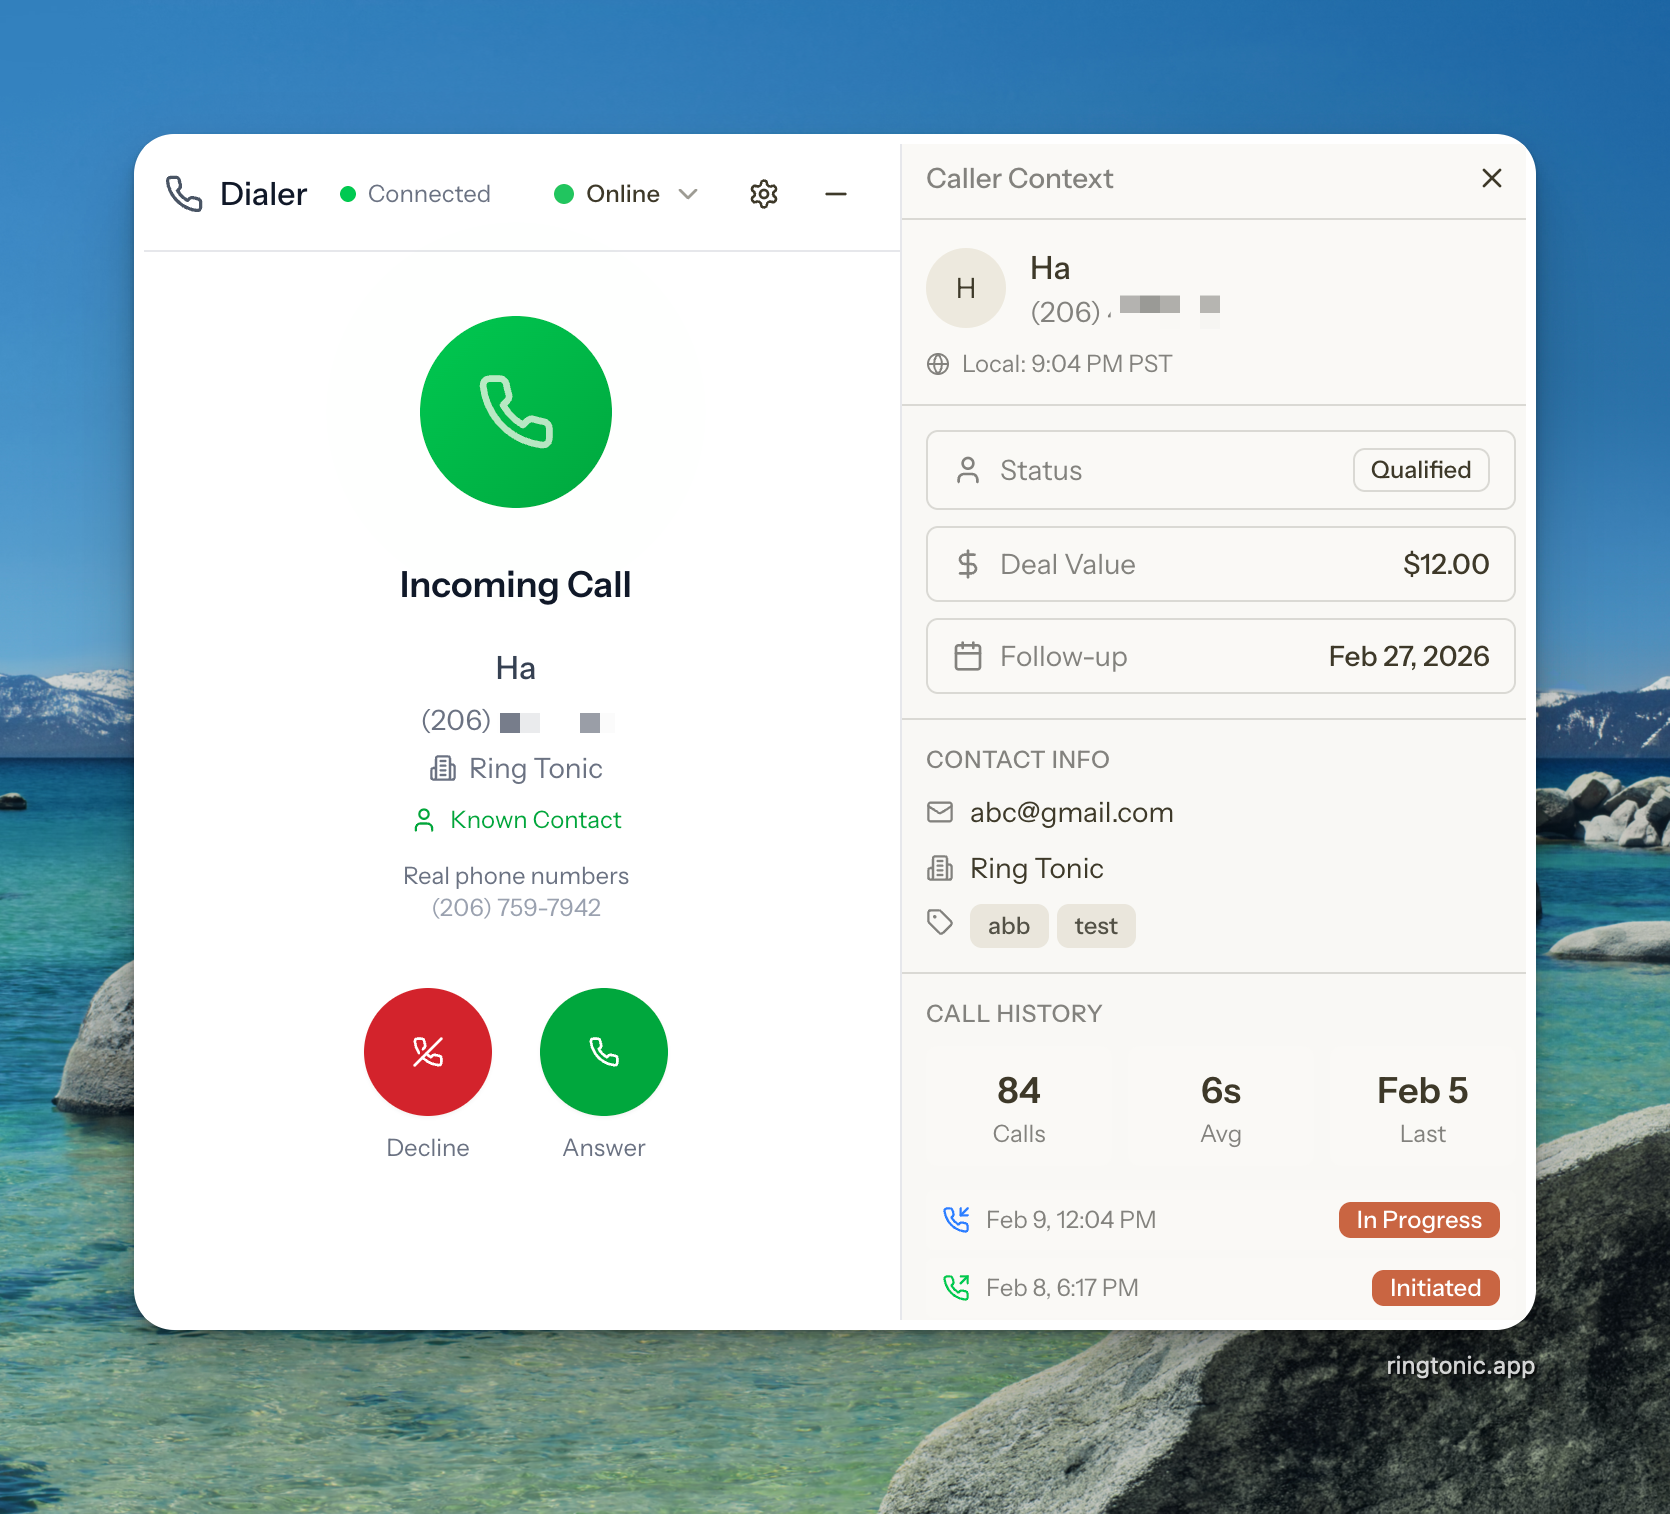
Task: Decline the incoming call with red button
Action: coord(428,1051)
